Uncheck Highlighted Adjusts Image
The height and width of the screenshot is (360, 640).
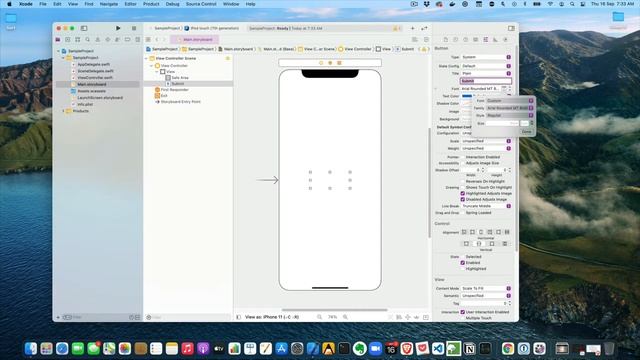point(462,193)
